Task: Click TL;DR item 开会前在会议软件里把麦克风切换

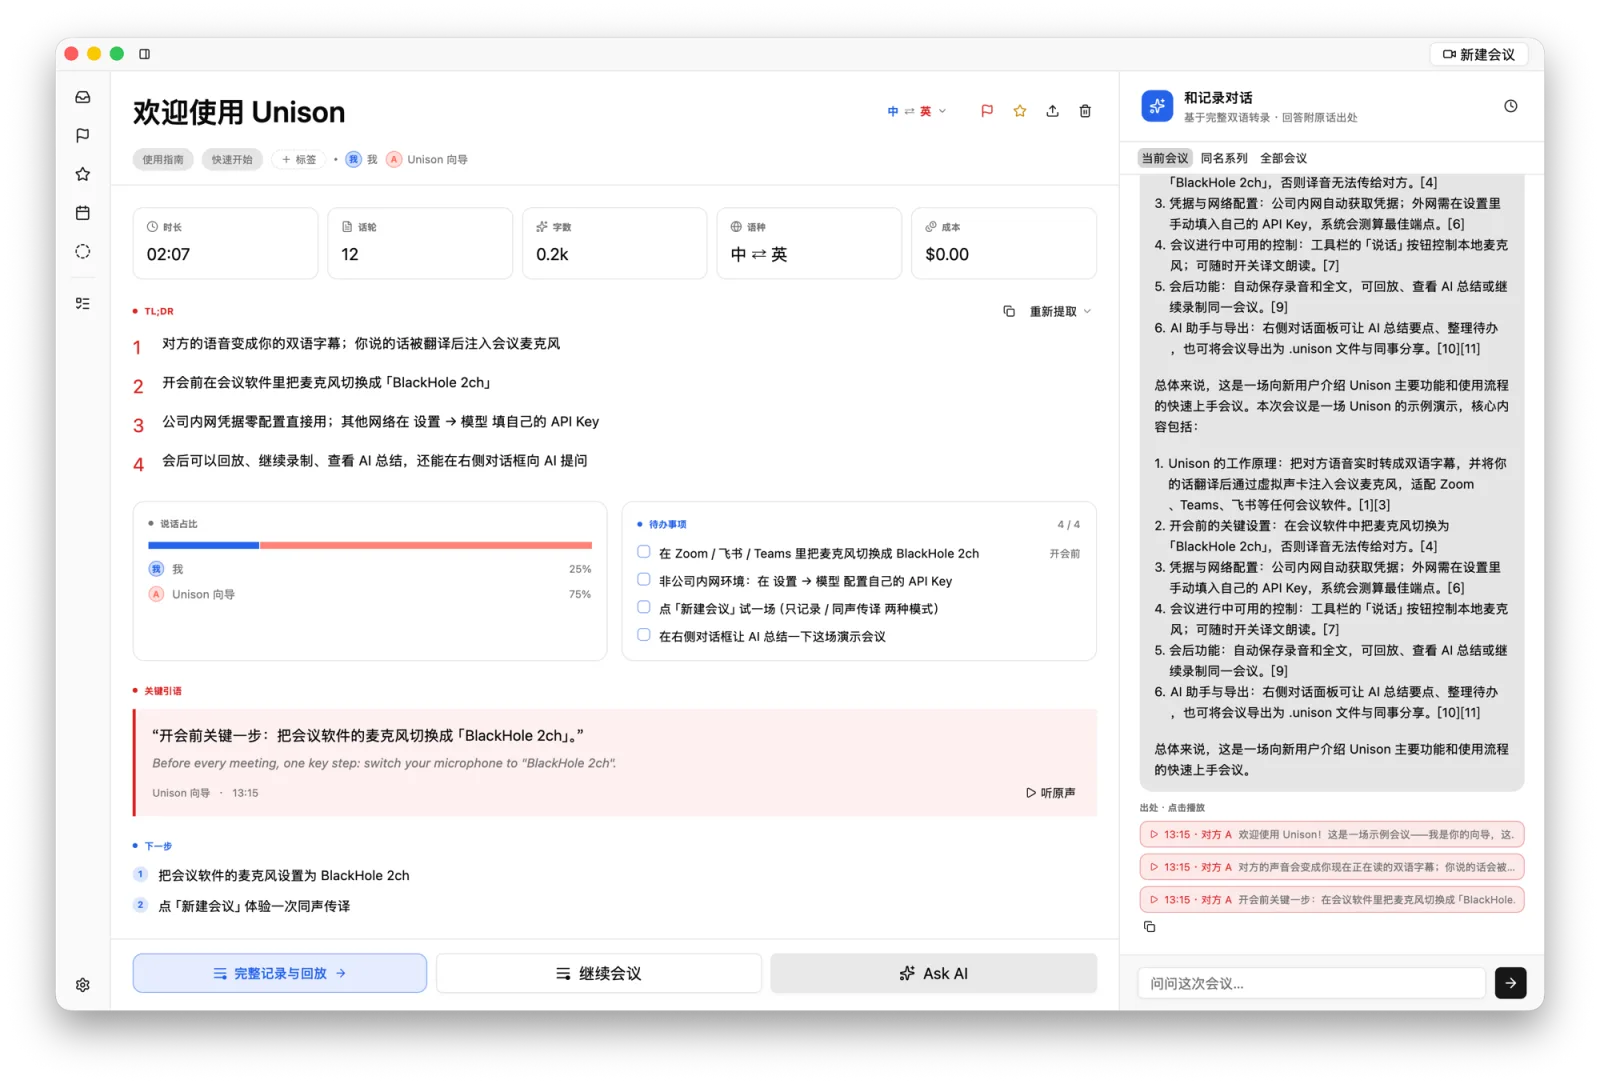Action: point(326,383)
